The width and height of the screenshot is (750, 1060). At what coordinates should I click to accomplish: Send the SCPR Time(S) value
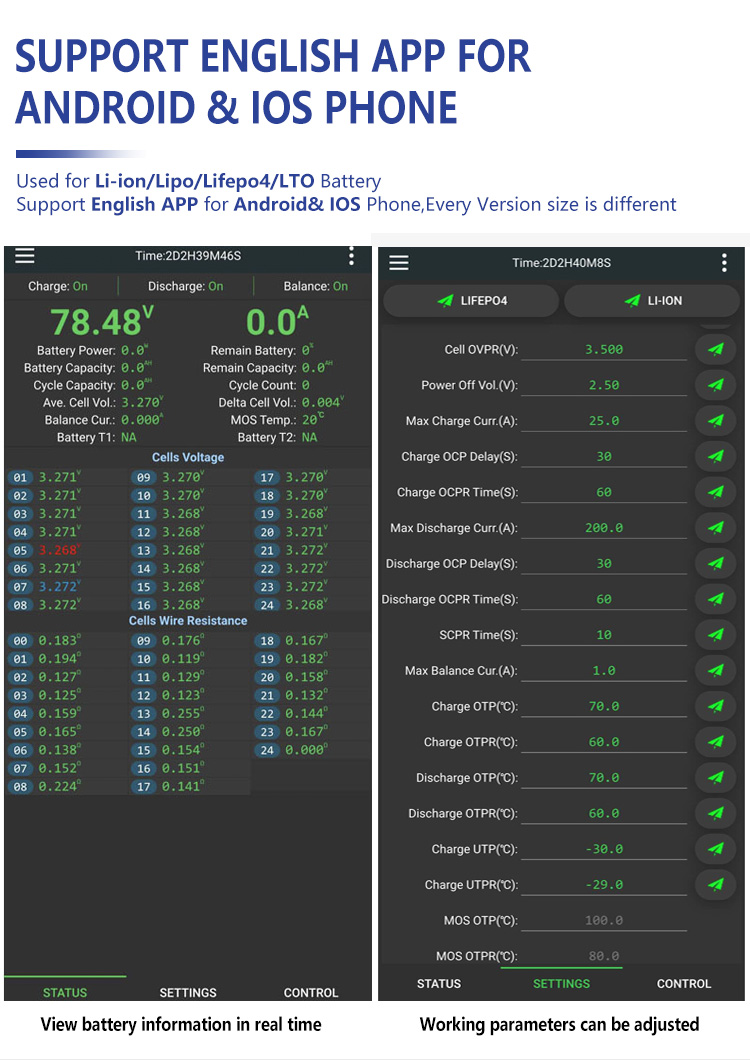[716, 635]
